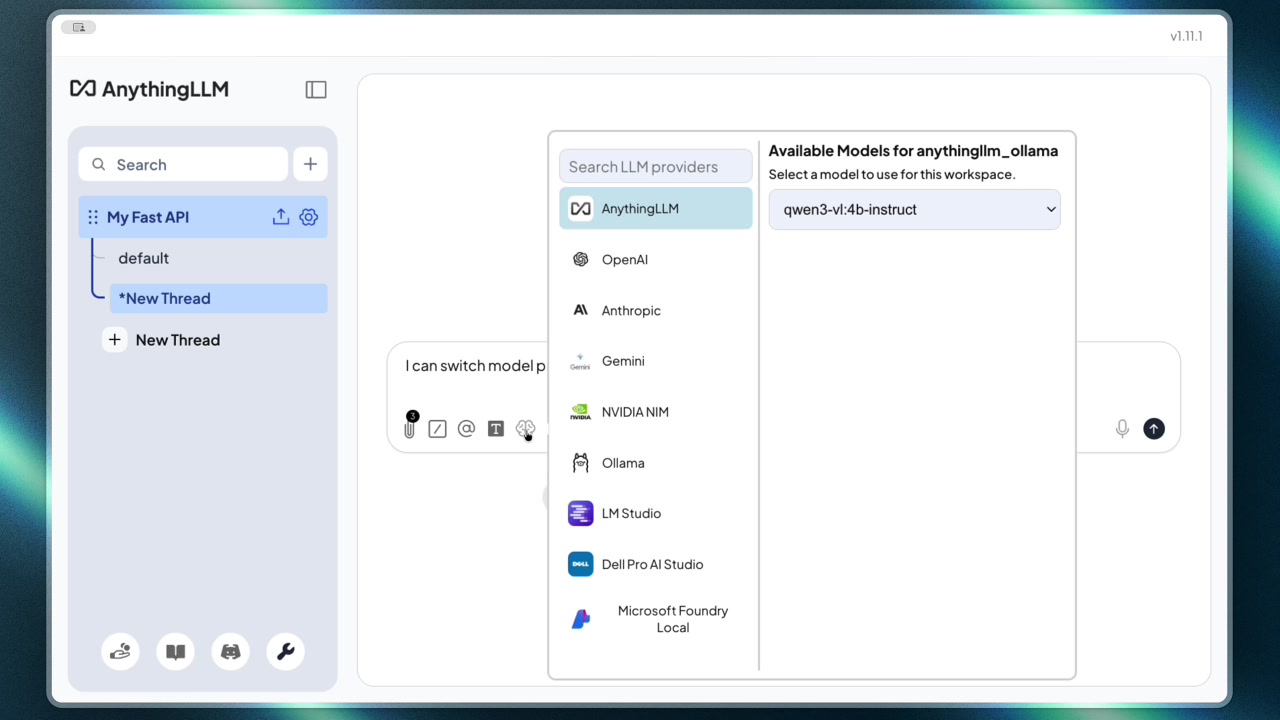Activate the microphone for voice input
The image size is (1280, 720).
pos(1122,428)
